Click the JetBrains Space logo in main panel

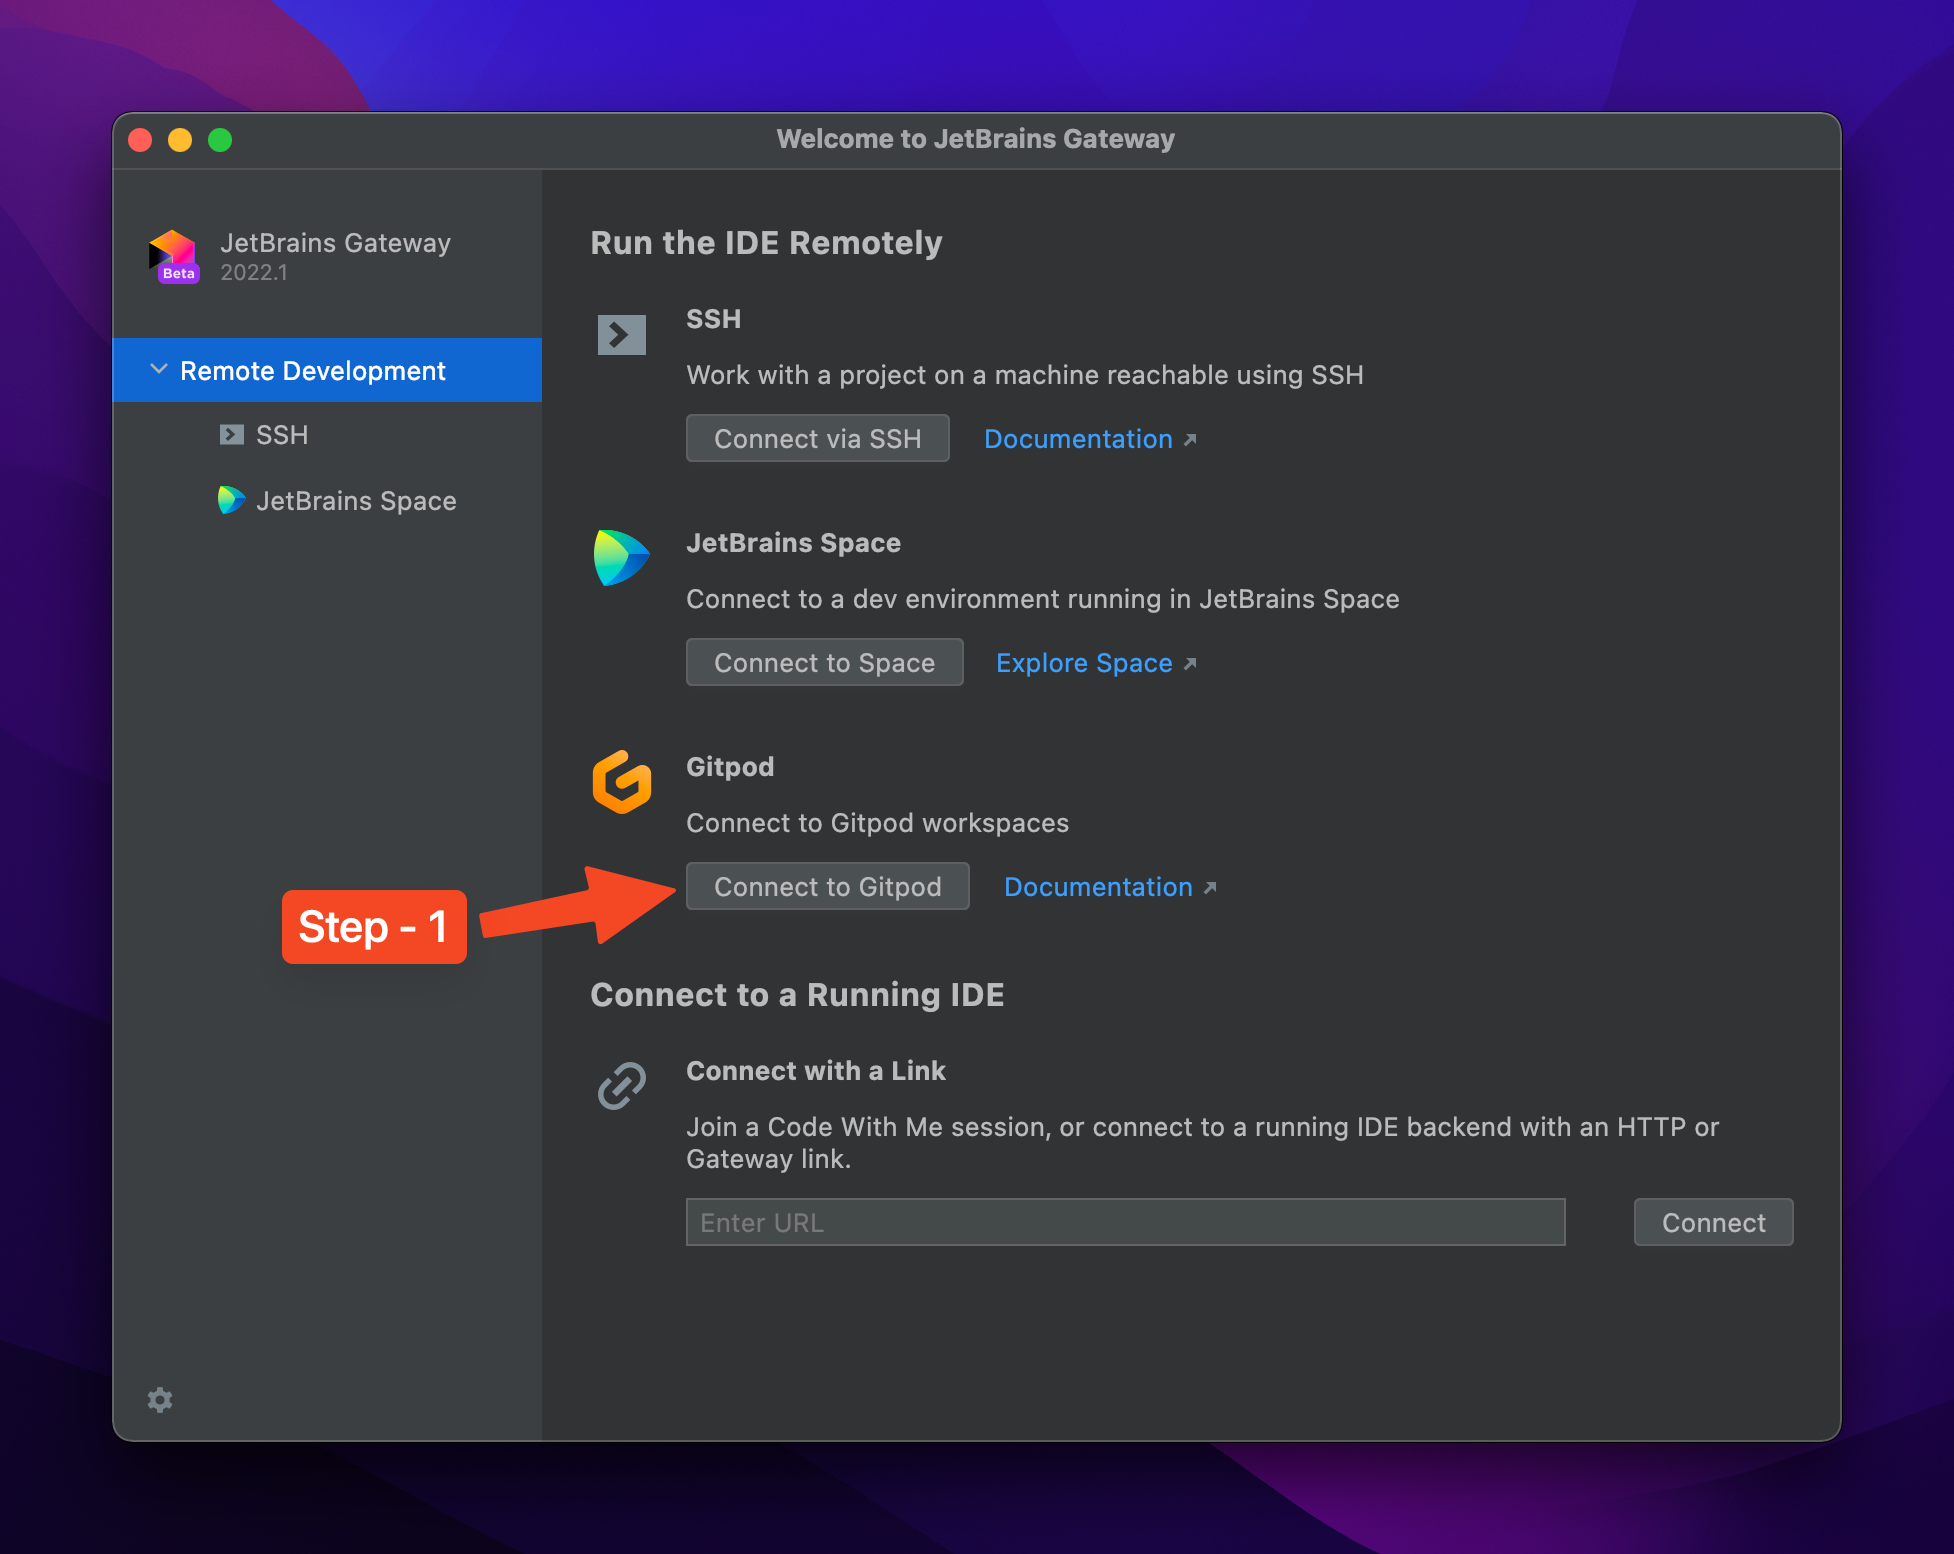(621, 558)
